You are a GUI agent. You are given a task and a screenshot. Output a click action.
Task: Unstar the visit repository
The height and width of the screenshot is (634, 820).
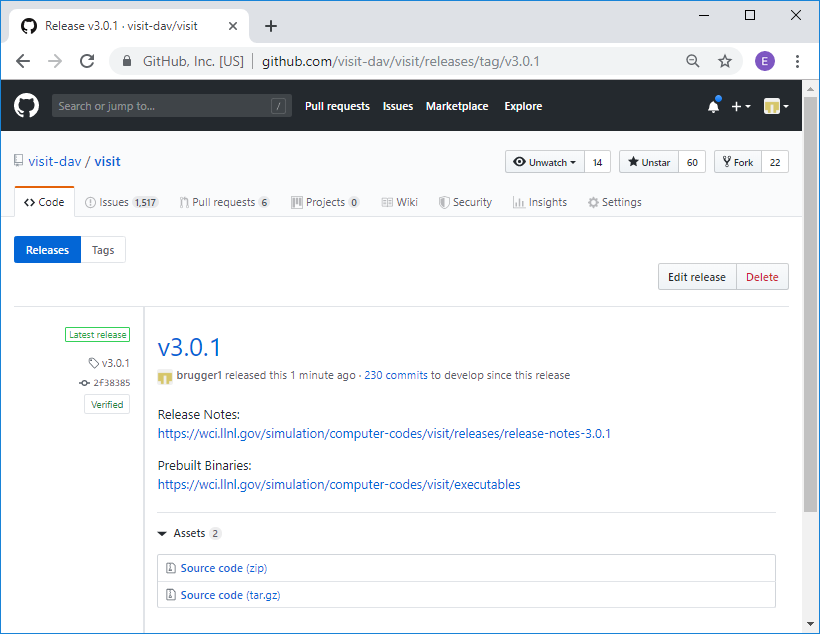coord(649,162)
